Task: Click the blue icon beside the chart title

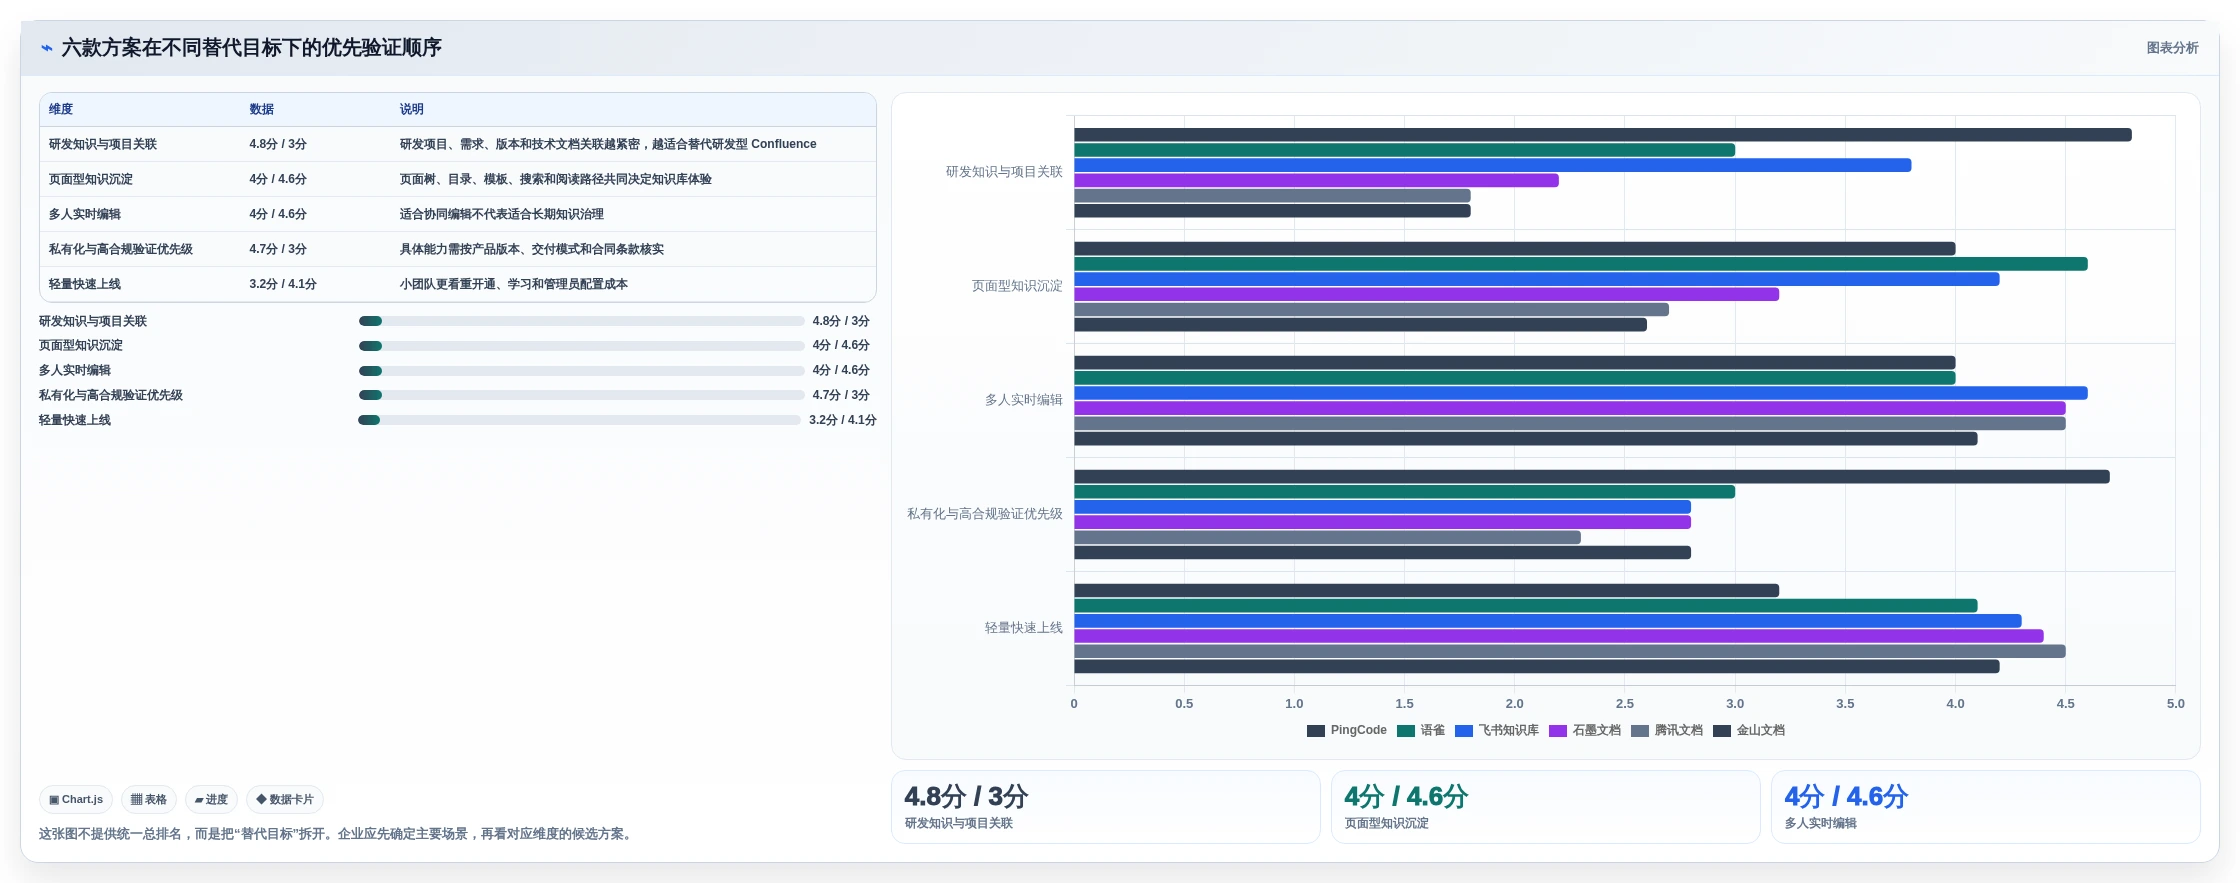Action: click(x=46, y=47)
